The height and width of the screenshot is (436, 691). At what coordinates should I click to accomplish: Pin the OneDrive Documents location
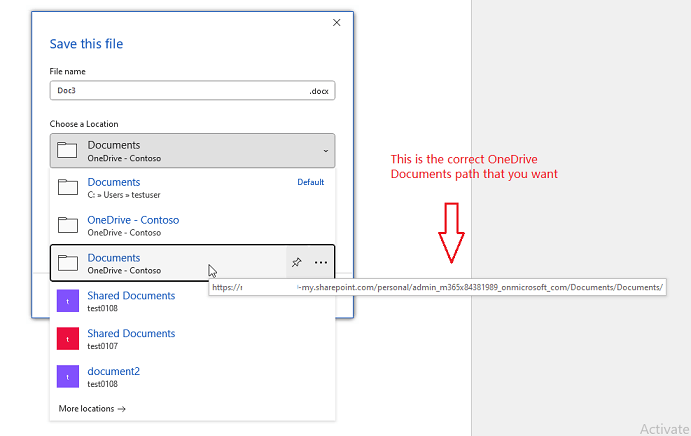click(297, 262)
